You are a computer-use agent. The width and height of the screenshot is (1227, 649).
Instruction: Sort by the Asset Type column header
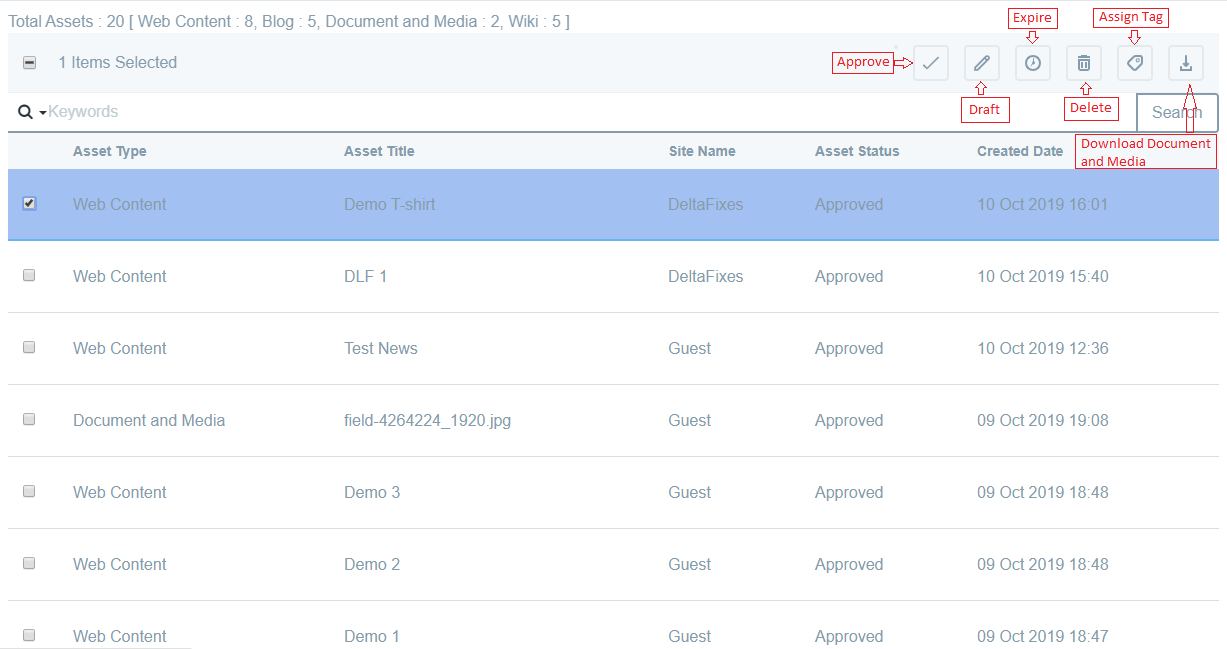pos(109,151)
